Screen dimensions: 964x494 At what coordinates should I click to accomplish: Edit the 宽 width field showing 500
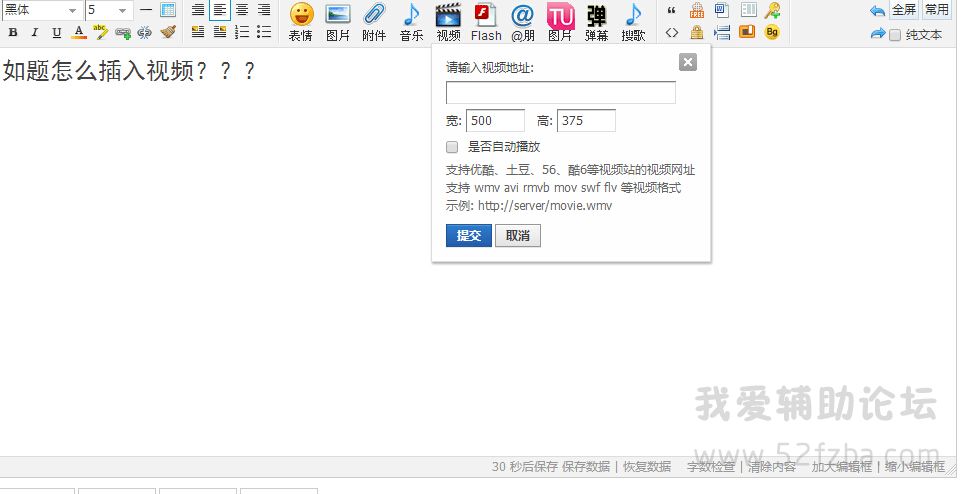click(x=496, y=120)
